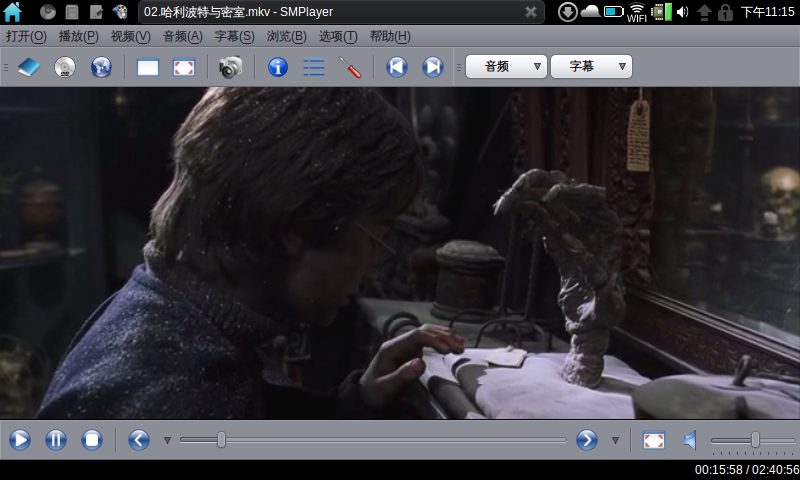Click the time readout 00:15:58 / 02:40:56
The height and width of the screenshot is (480, 800).
(747, 470)
